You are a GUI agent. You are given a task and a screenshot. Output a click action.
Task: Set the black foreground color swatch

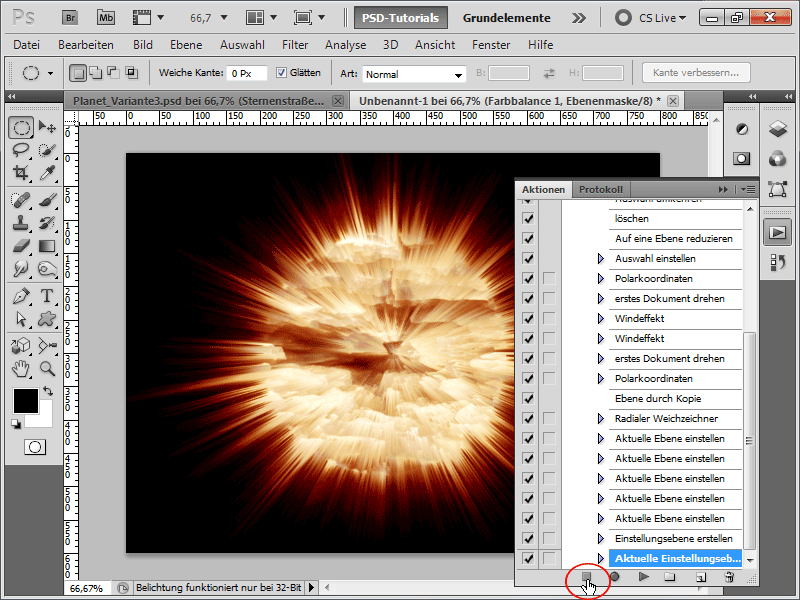click(26, 401)
